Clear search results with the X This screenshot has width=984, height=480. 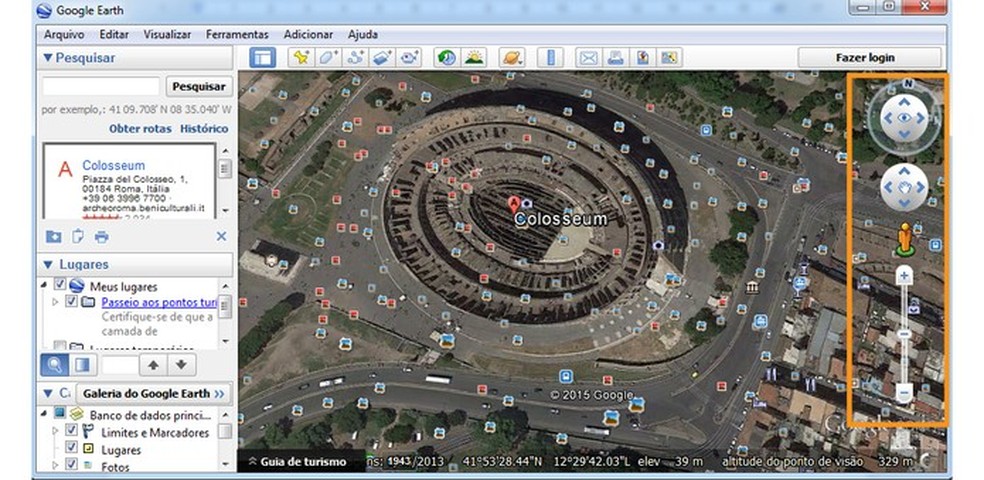[221, 237]
